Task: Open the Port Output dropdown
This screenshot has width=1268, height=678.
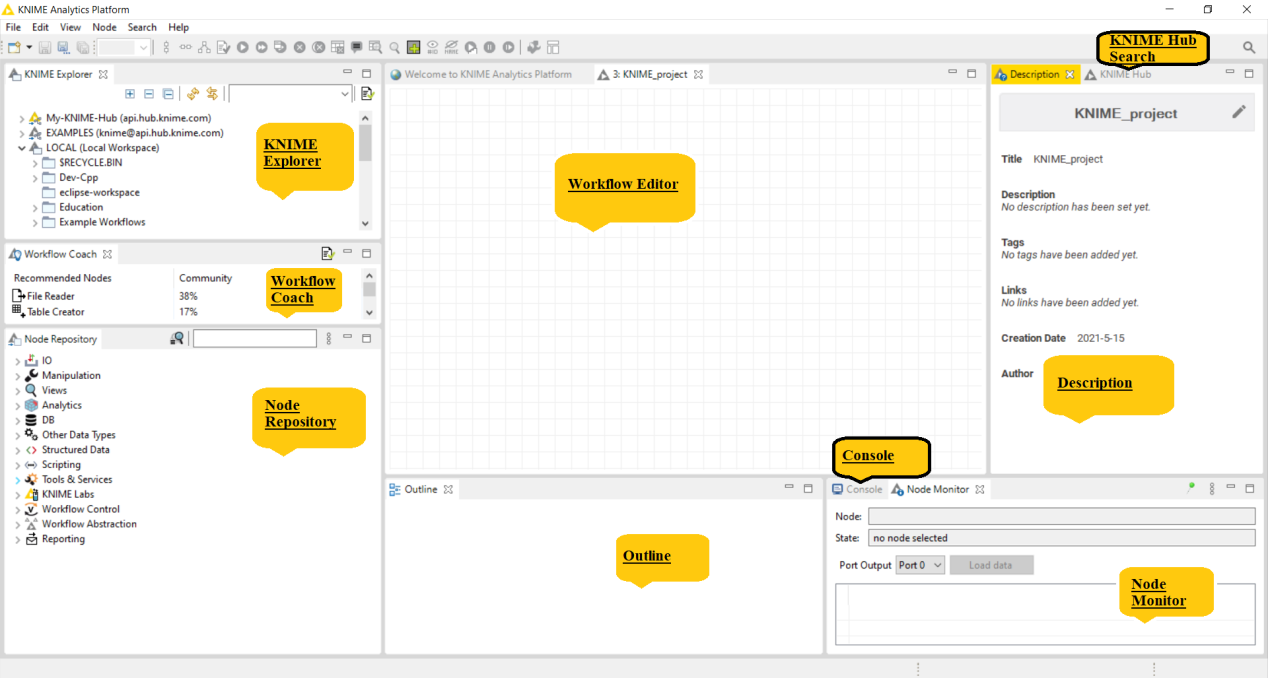Action: [x=920, y=565]
